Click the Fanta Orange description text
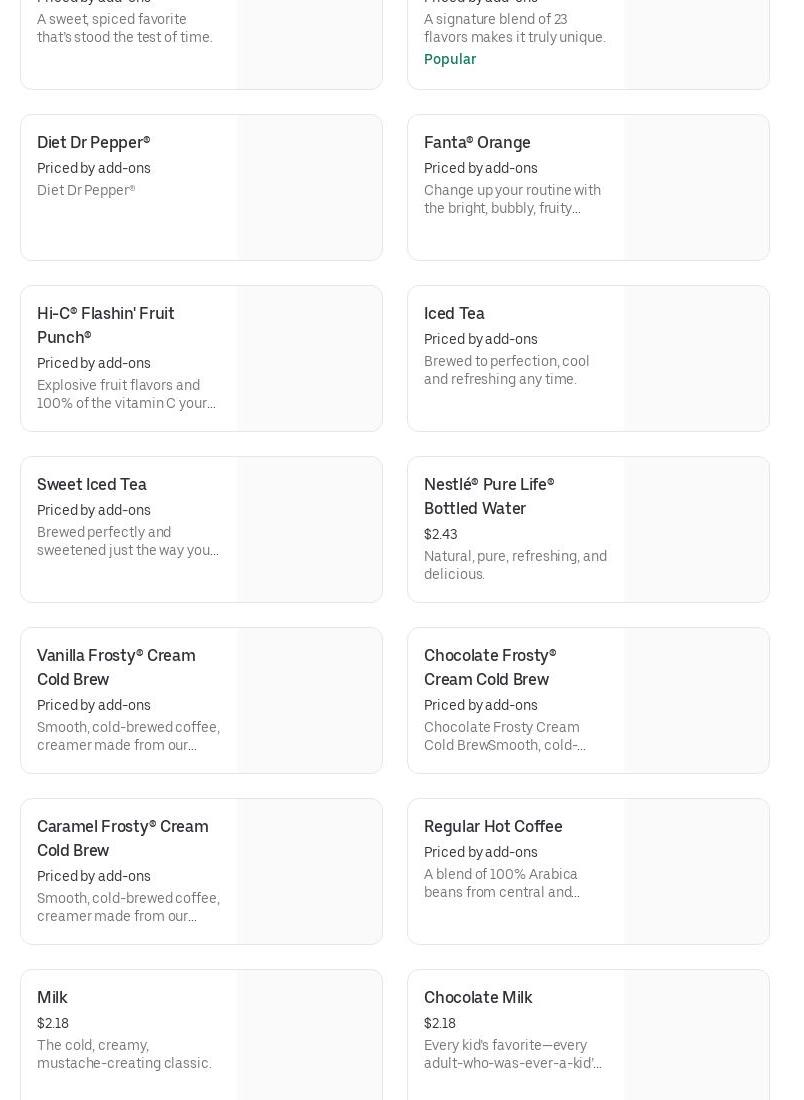804x1100 pixels. (x=512, y=199)
